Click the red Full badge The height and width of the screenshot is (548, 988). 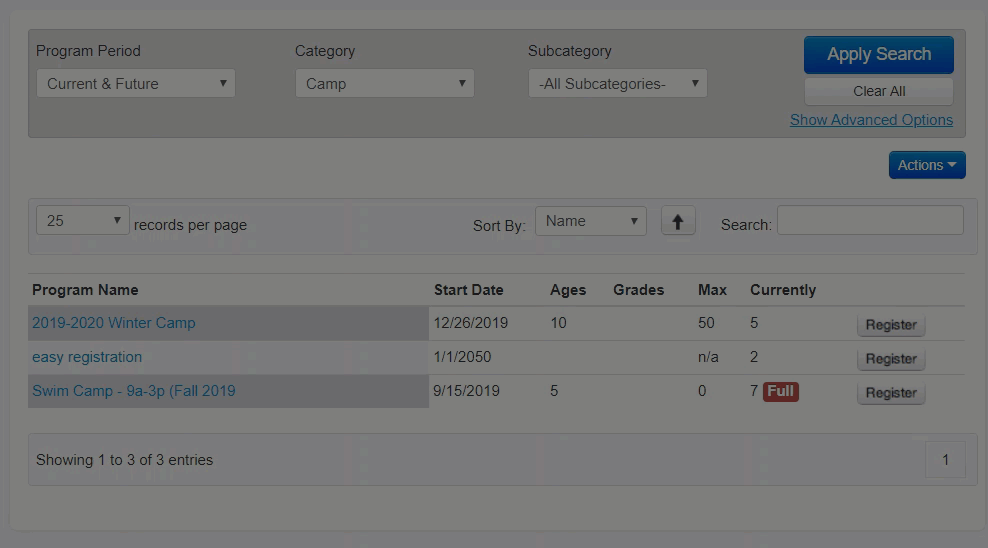(780, 391)
